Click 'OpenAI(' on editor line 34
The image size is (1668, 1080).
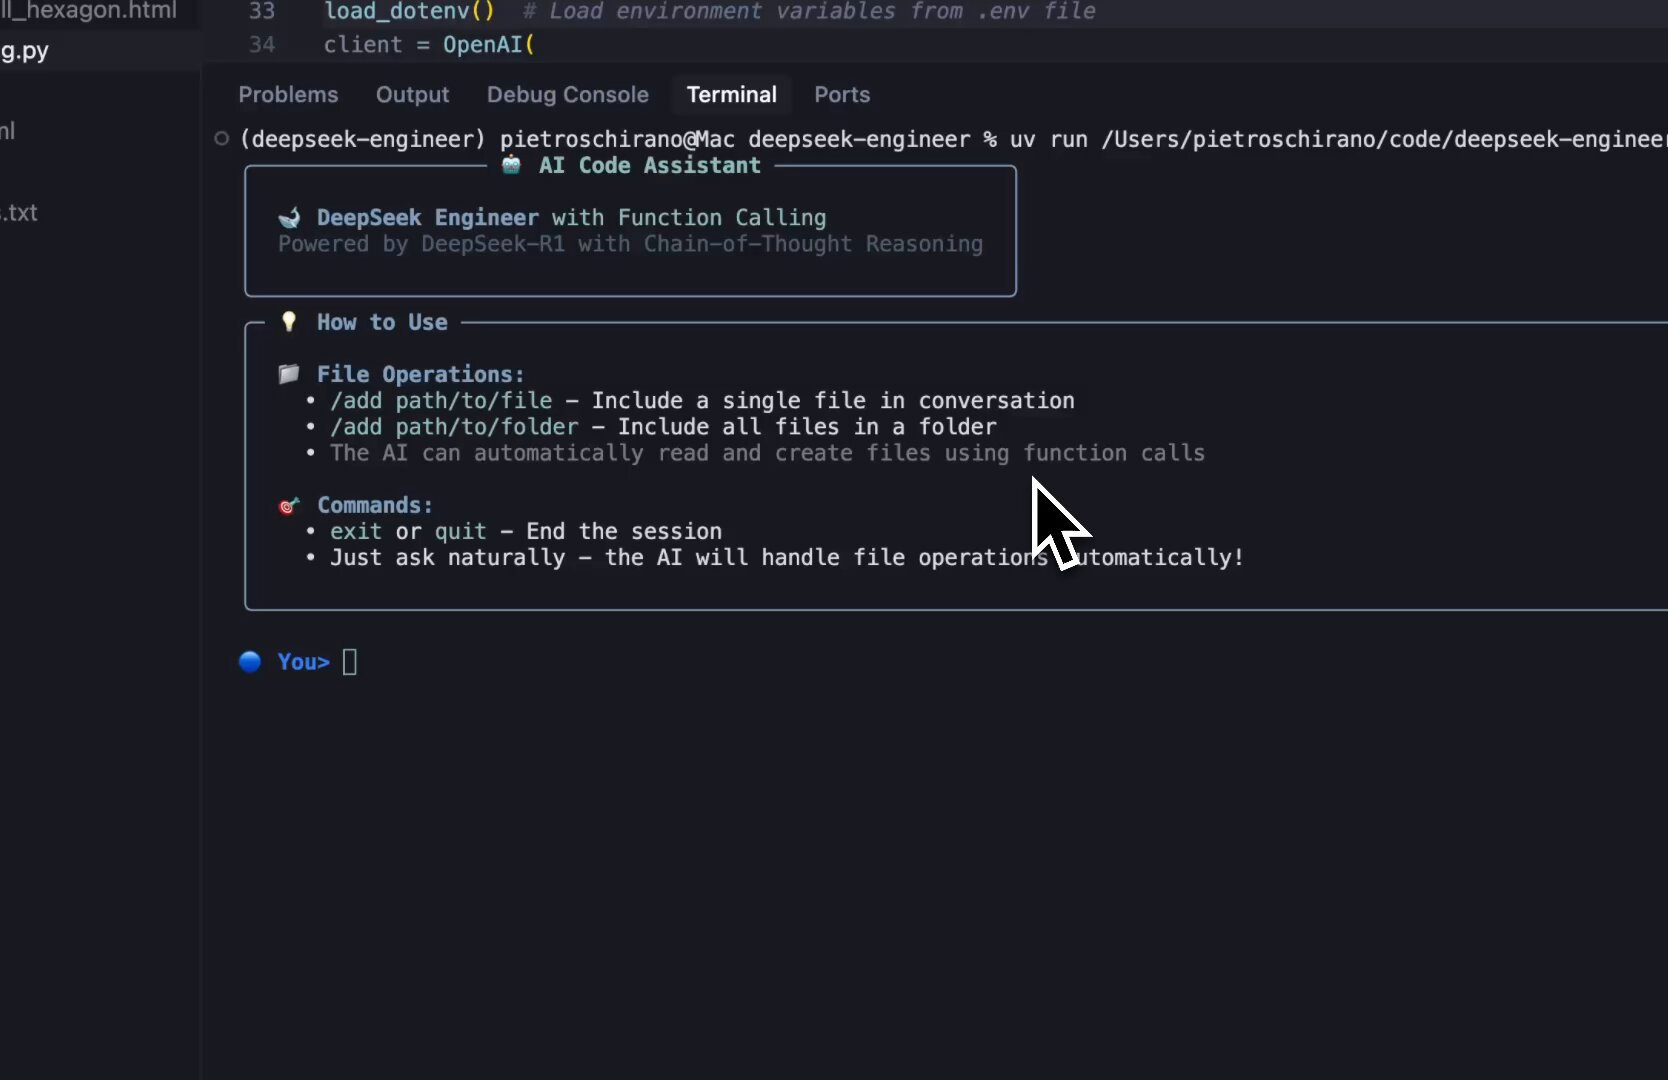pos(489,44)
